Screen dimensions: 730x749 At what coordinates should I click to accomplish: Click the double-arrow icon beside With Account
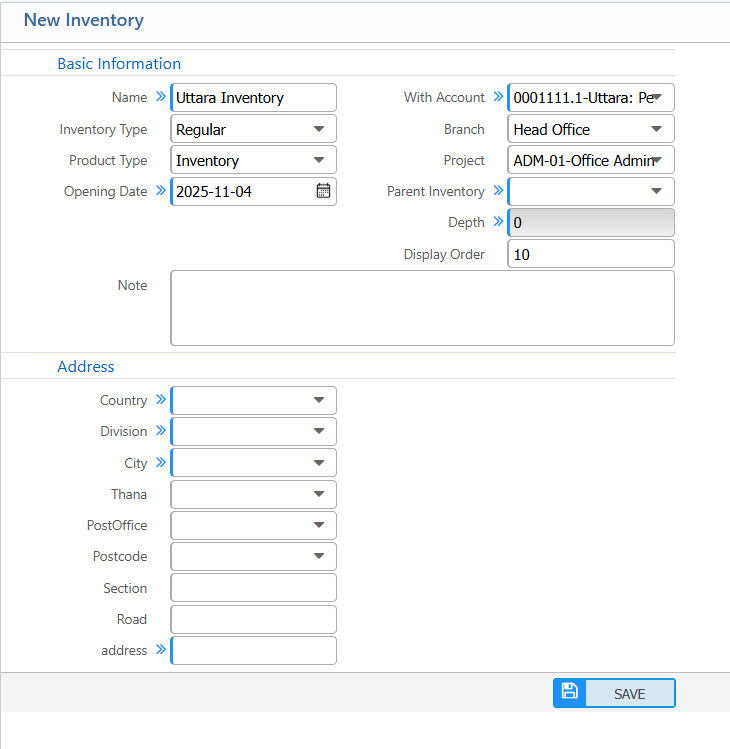click(497, 97)
